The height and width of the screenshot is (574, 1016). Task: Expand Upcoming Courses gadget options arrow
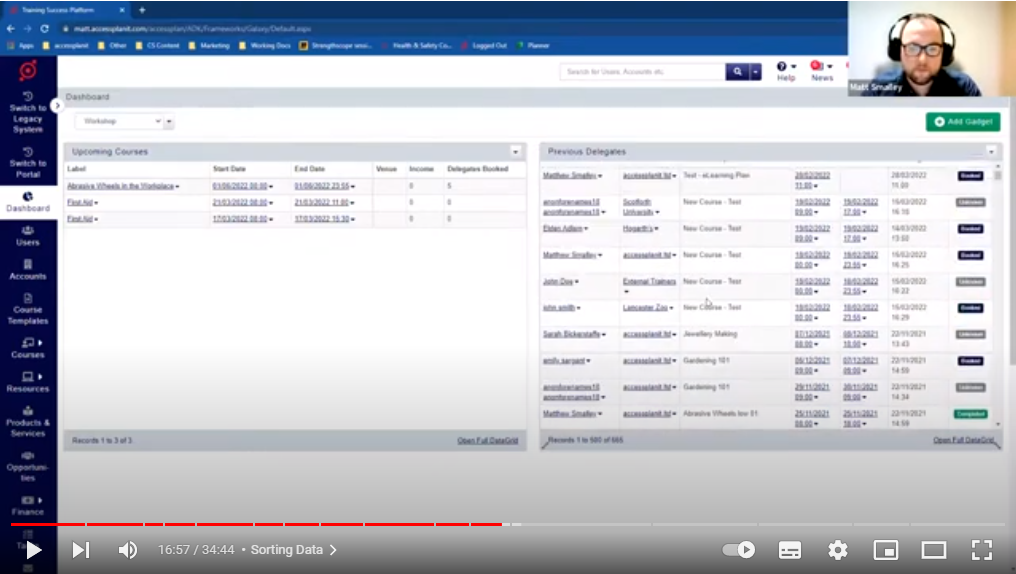coord(516,152)
